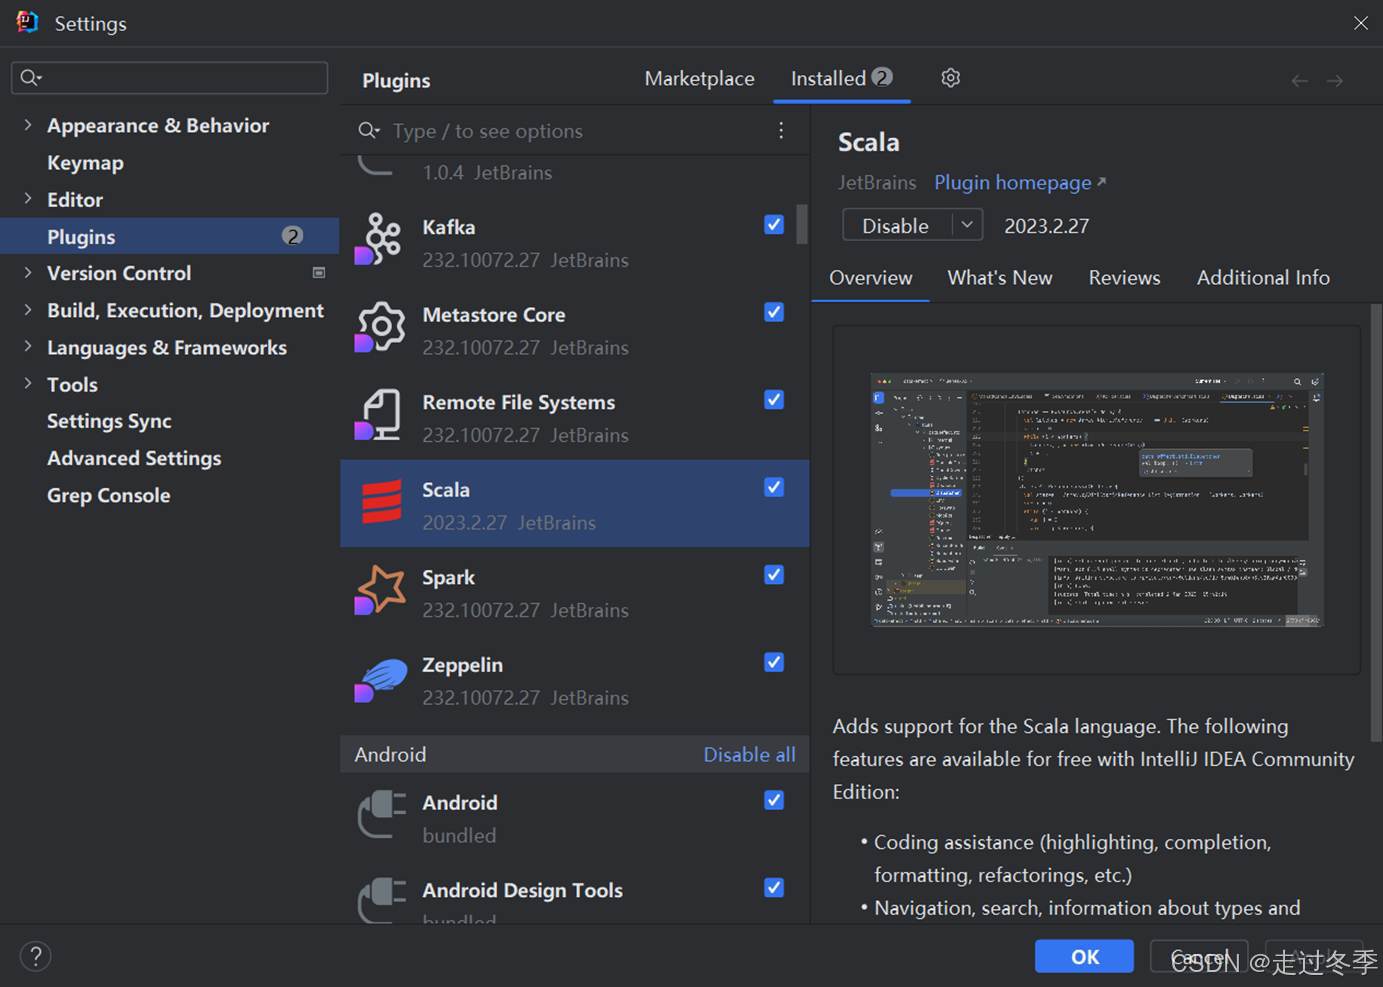The image size is (1383, 987).
Task: Click the OK button
Action: 1085,957
